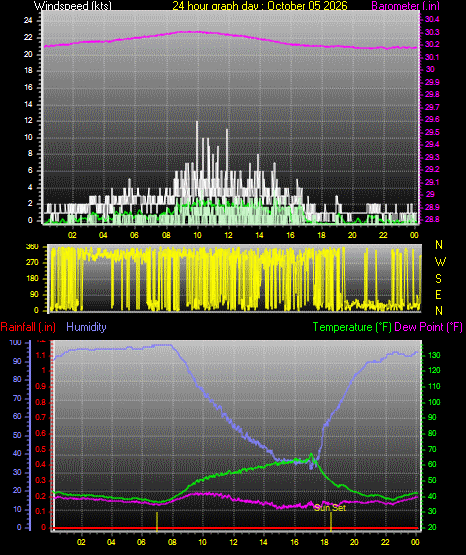Click hour "16" under the windspeed graph
The image size is (466, 555).
[290, 235]
